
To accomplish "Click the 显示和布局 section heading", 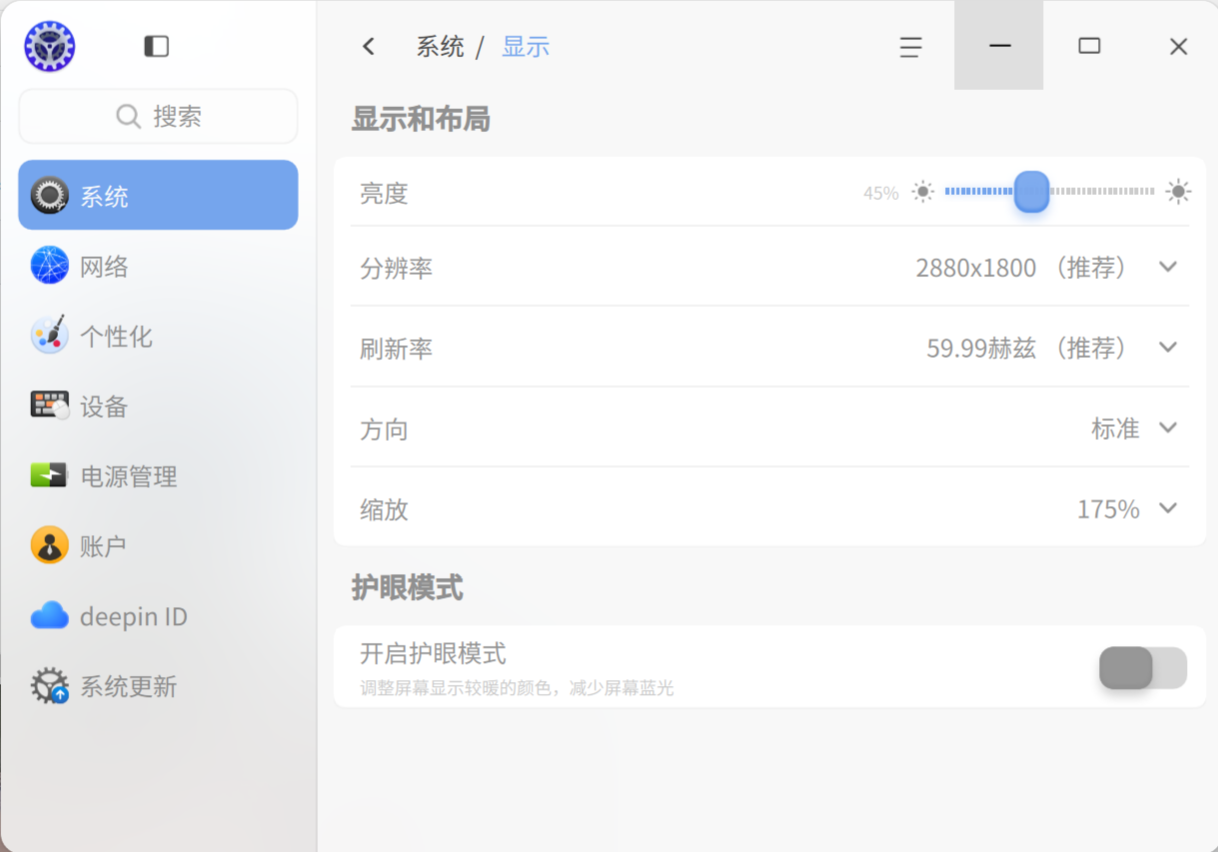I will [421, 120].
